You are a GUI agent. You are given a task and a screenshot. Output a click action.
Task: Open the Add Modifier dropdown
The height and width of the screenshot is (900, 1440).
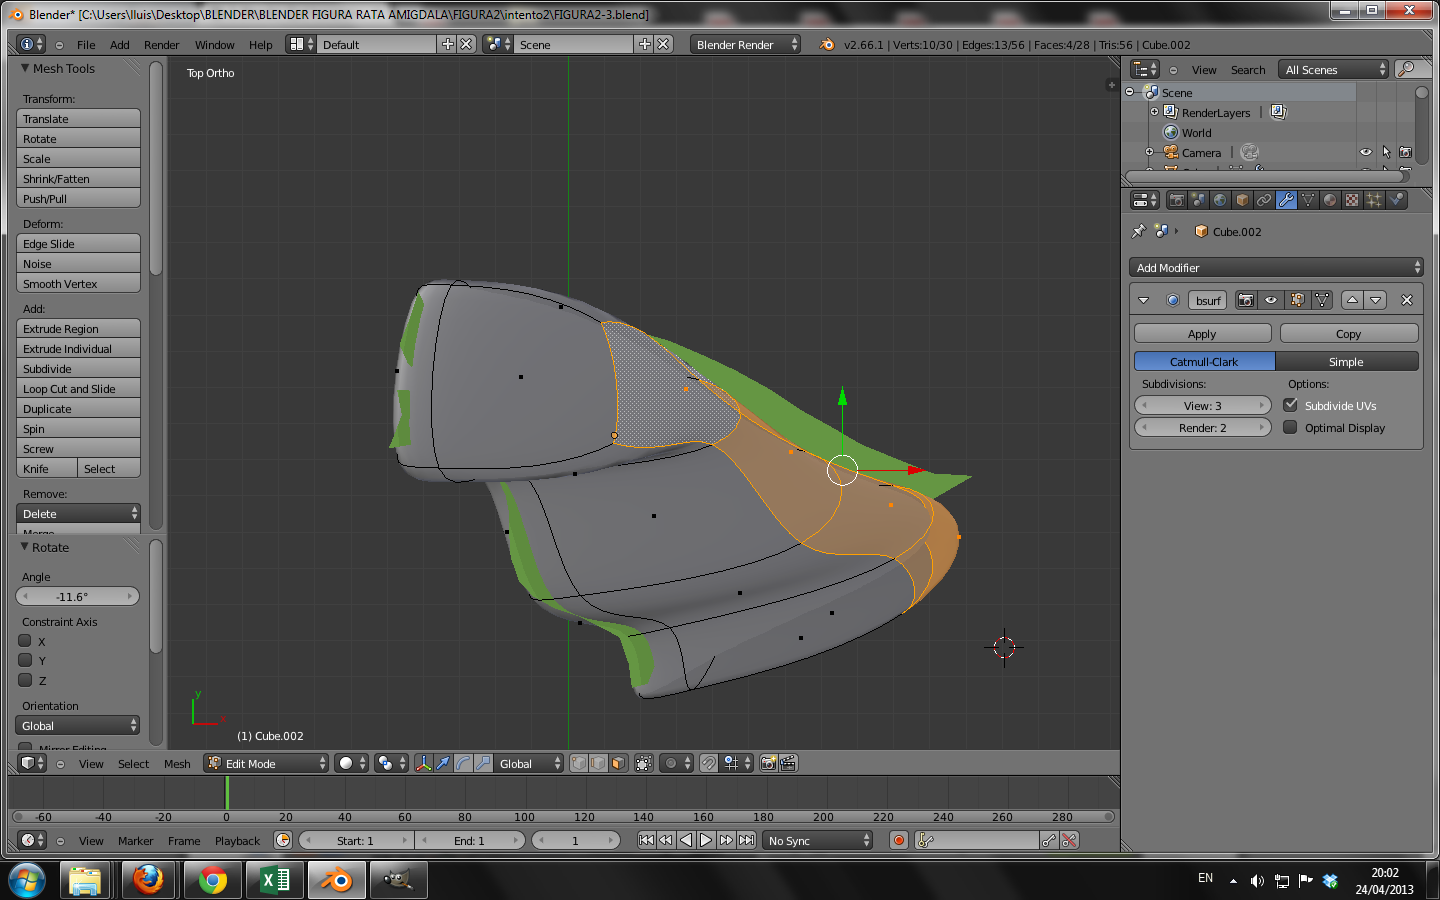[1275, 267]
